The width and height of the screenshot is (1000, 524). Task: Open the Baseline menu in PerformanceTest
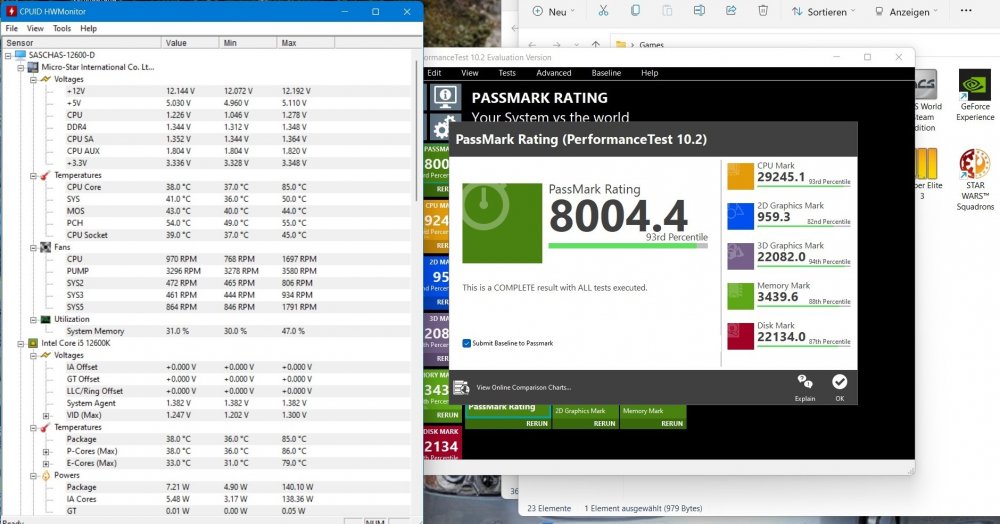click(606, 73)
